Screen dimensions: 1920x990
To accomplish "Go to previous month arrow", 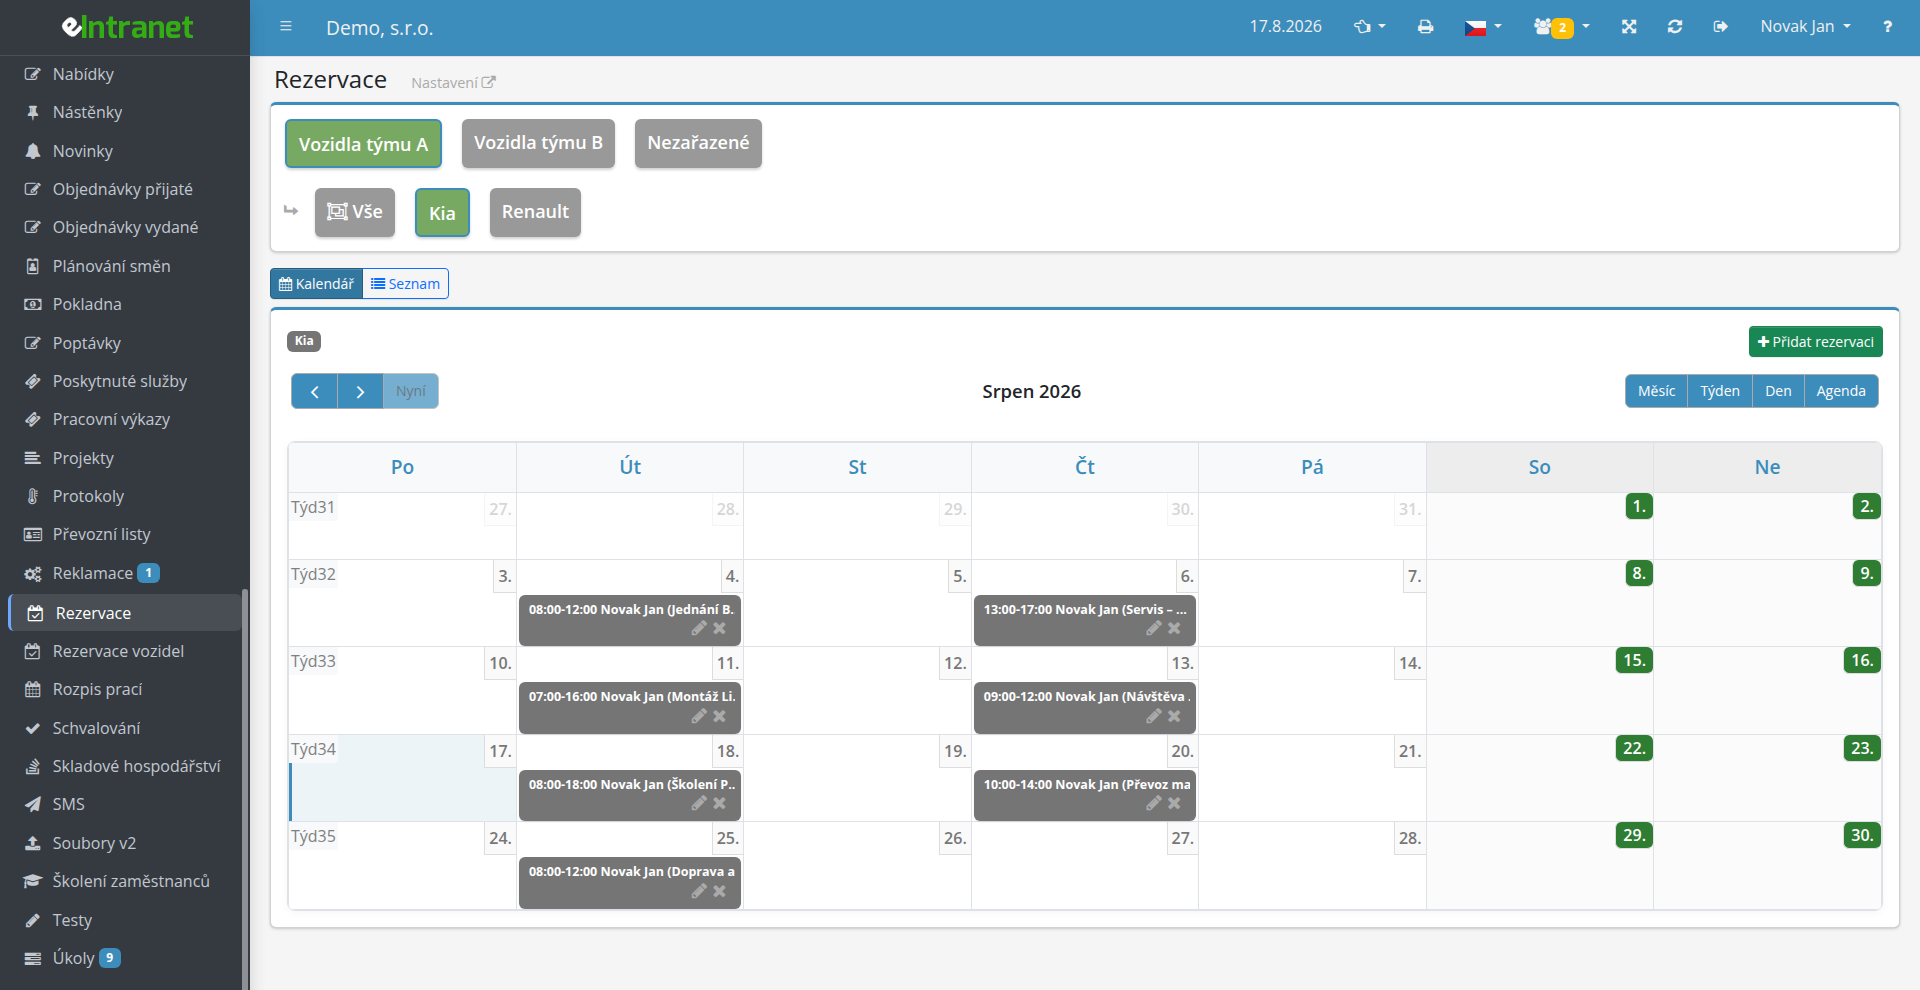I will point(315,391).
